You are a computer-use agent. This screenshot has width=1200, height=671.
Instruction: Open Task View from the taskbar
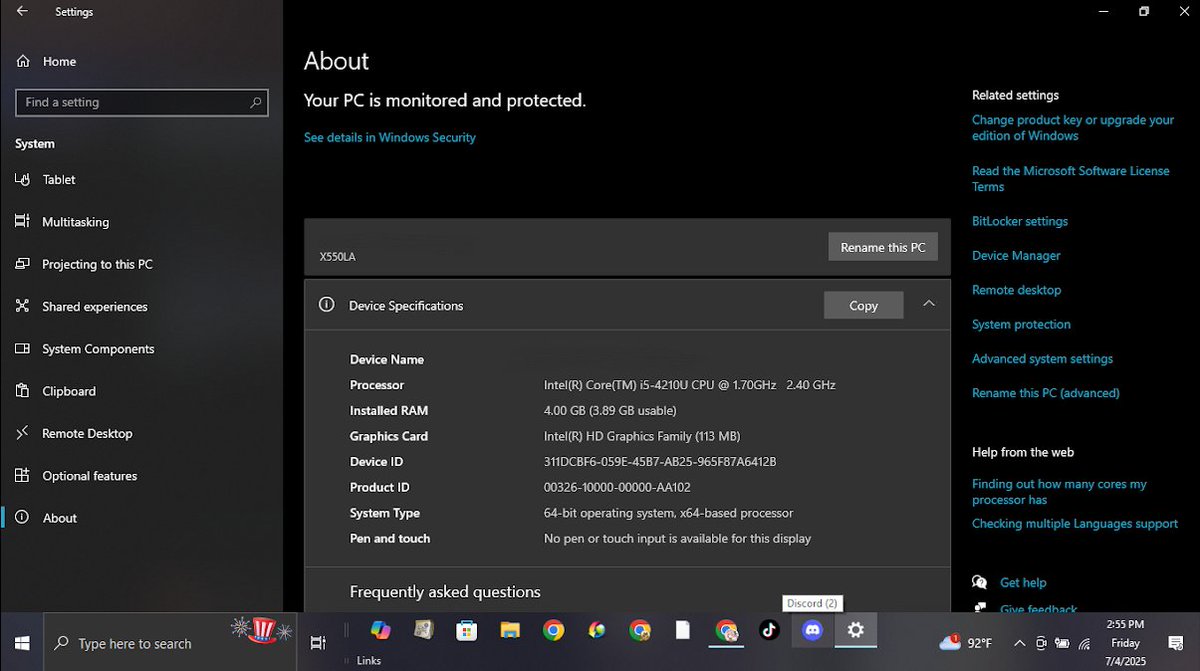(x=318, y=643)
